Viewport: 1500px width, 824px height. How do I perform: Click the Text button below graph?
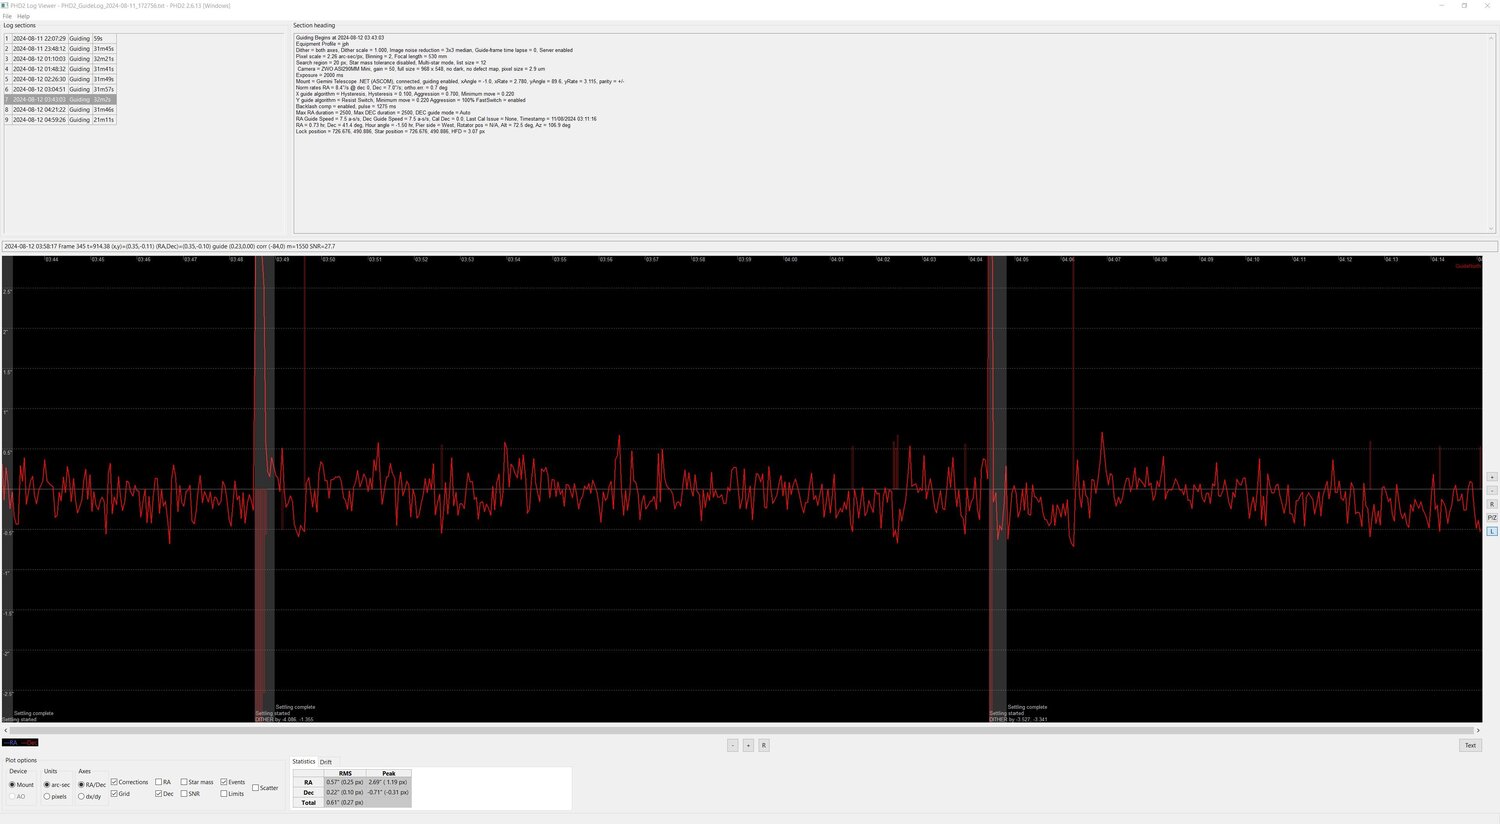1470,745
